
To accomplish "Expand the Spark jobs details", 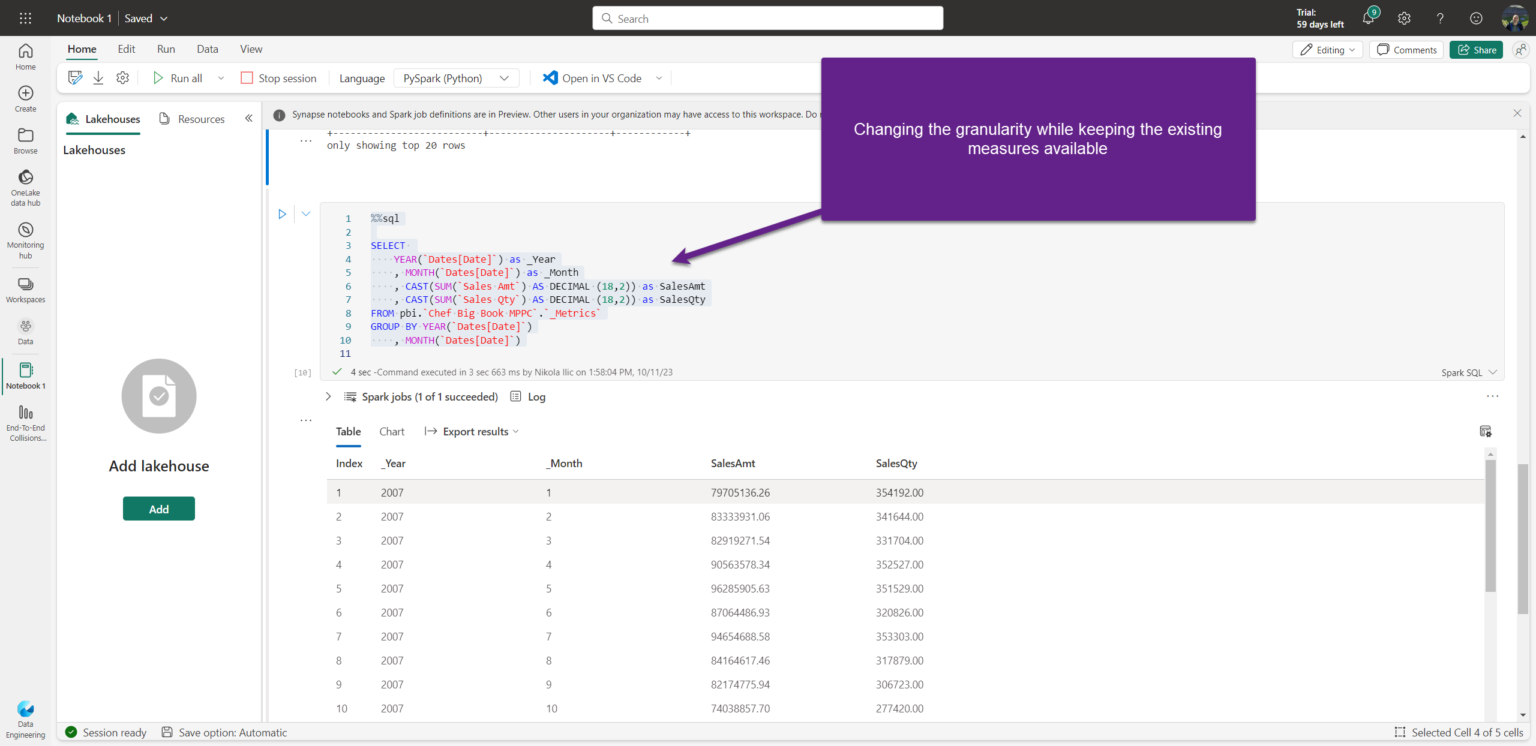I will [x=328, y=397].
